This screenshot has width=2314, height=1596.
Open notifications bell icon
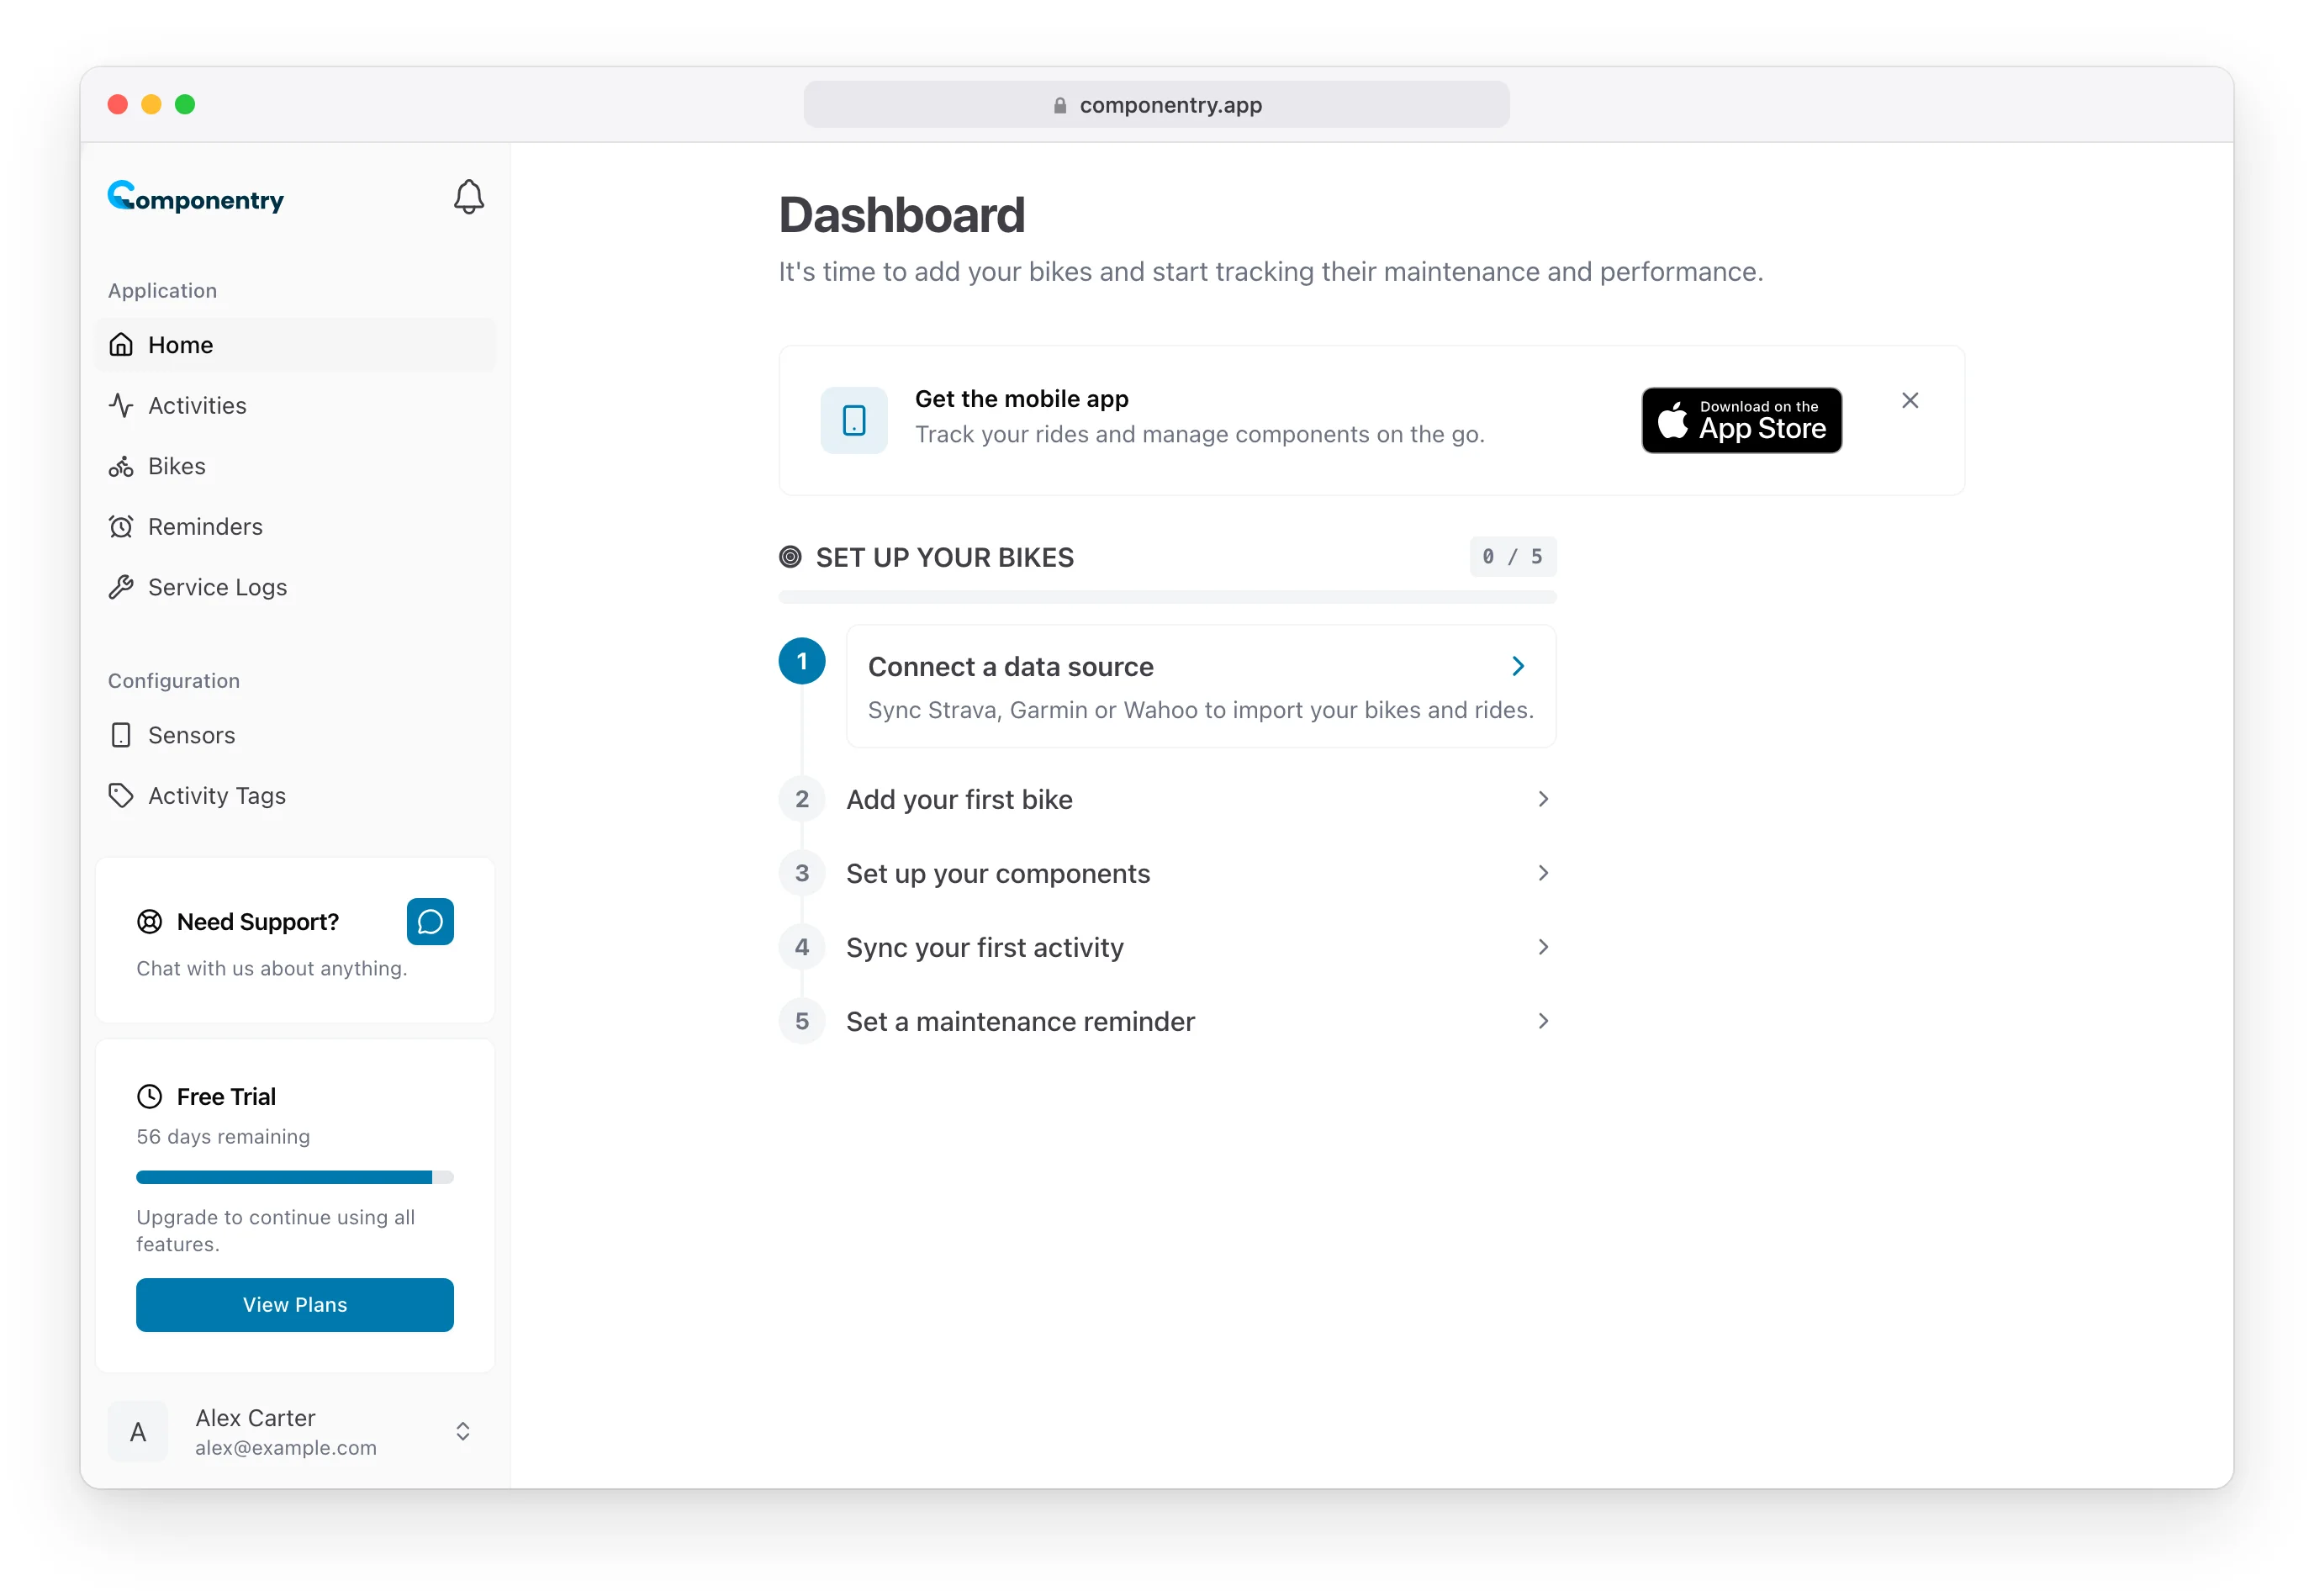468,197
